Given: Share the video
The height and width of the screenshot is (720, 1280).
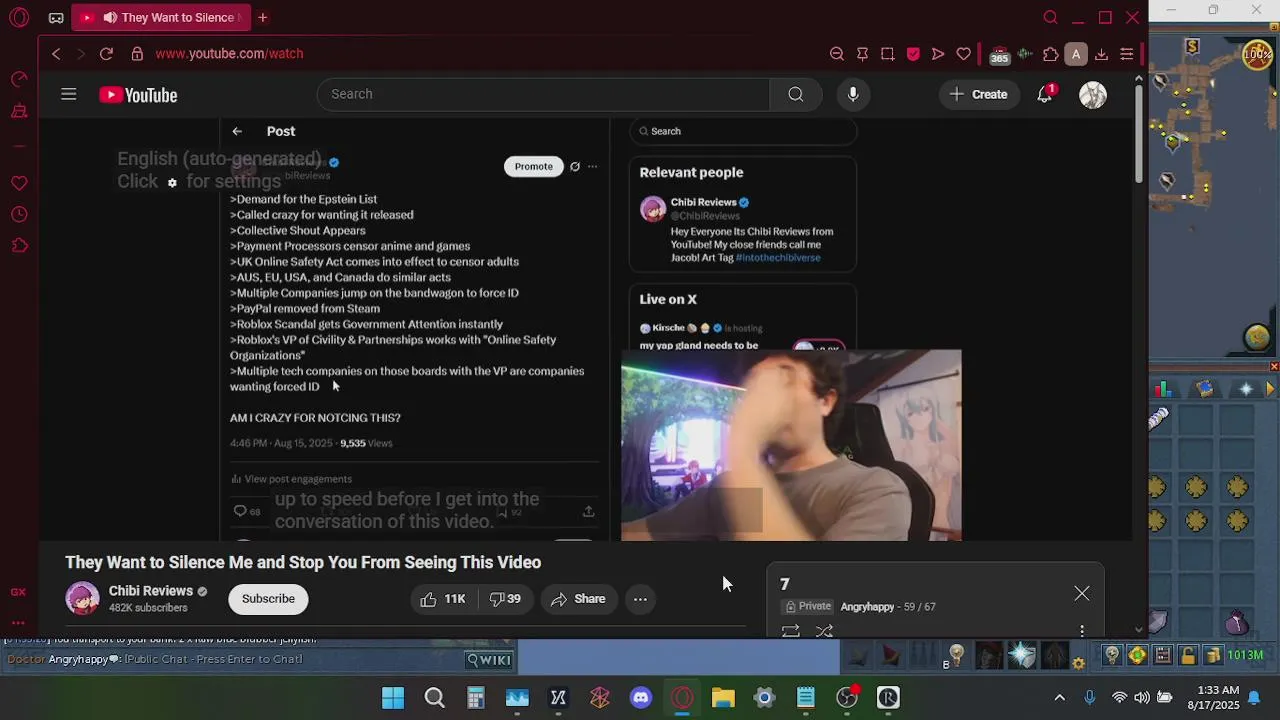Looking at the screenshot, I should tap(578, 599).
